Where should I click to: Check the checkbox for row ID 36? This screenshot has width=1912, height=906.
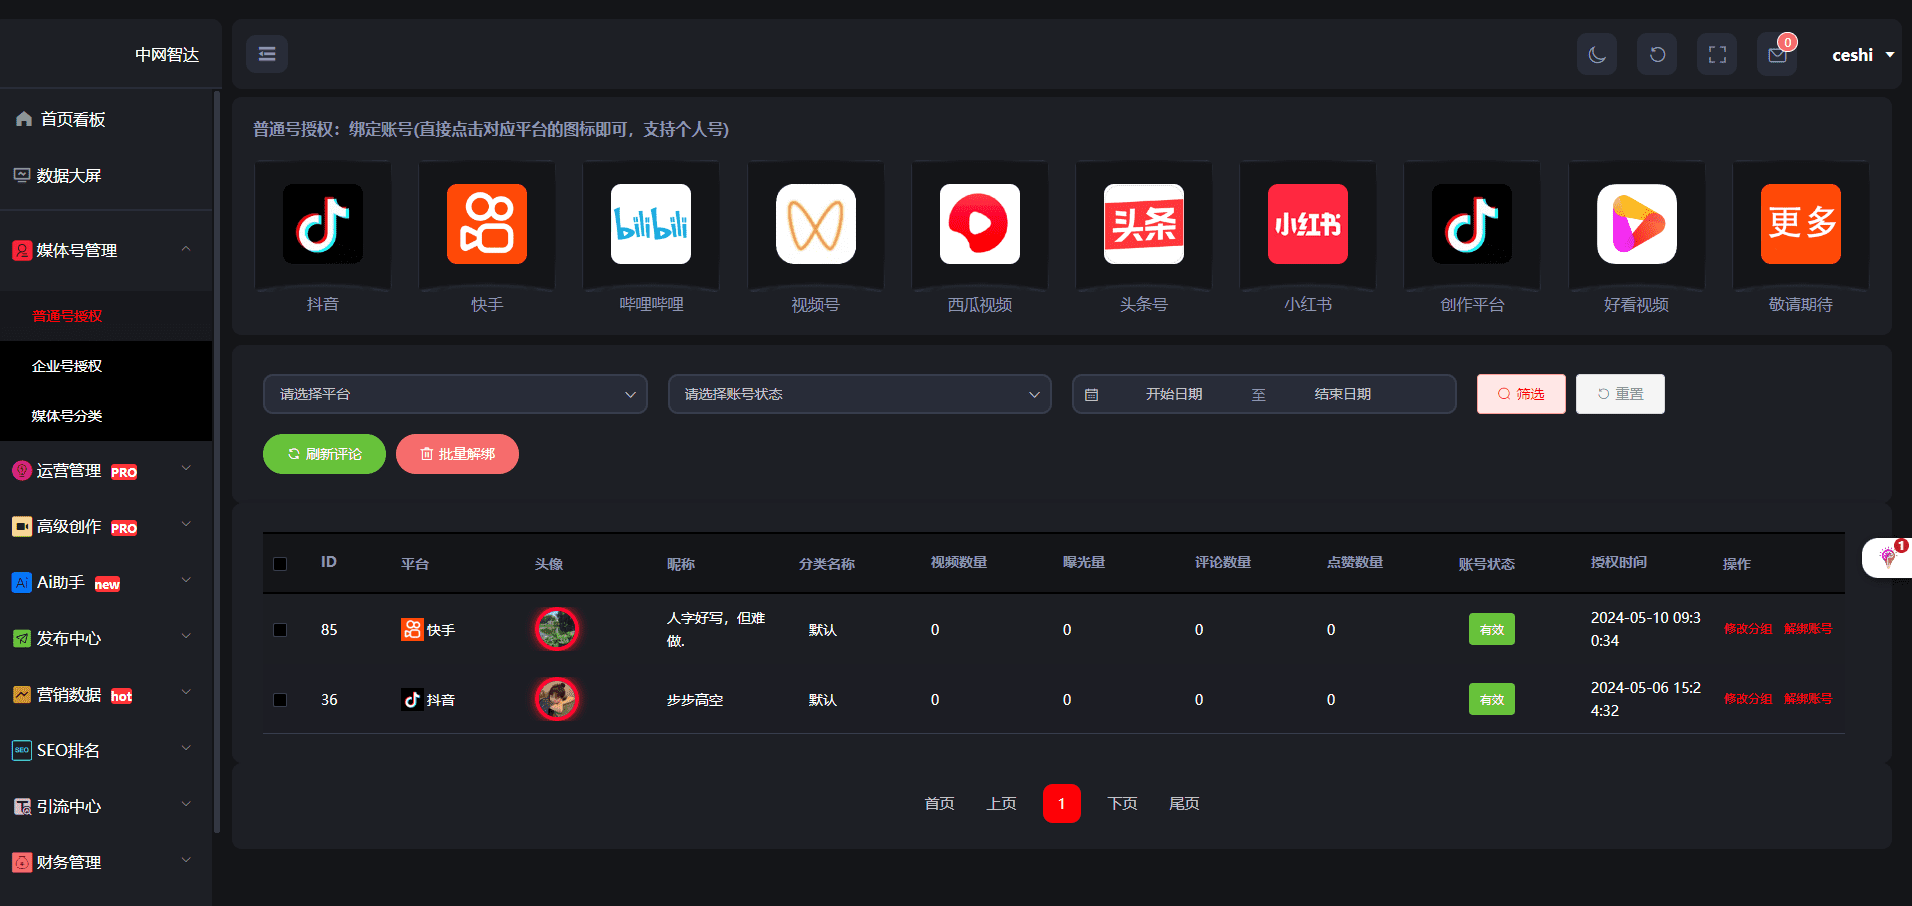click(x=280, y=700)
